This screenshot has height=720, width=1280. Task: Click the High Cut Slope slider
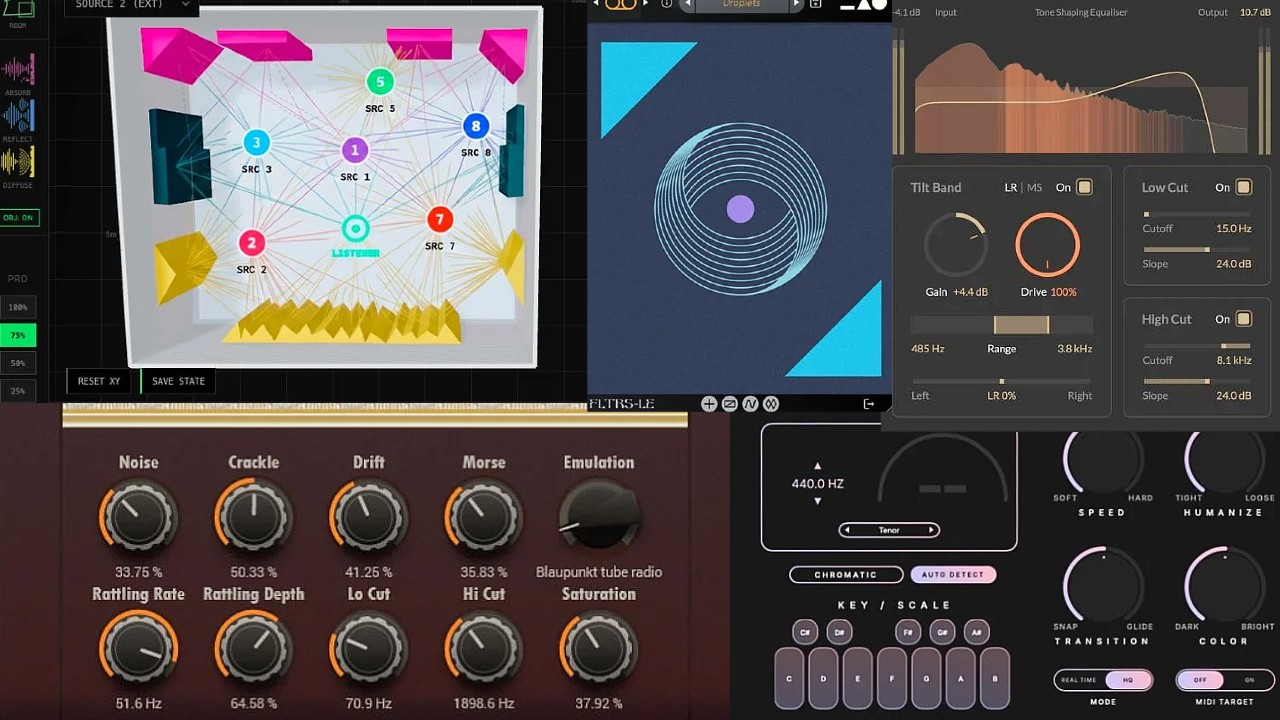point(1197,381)
